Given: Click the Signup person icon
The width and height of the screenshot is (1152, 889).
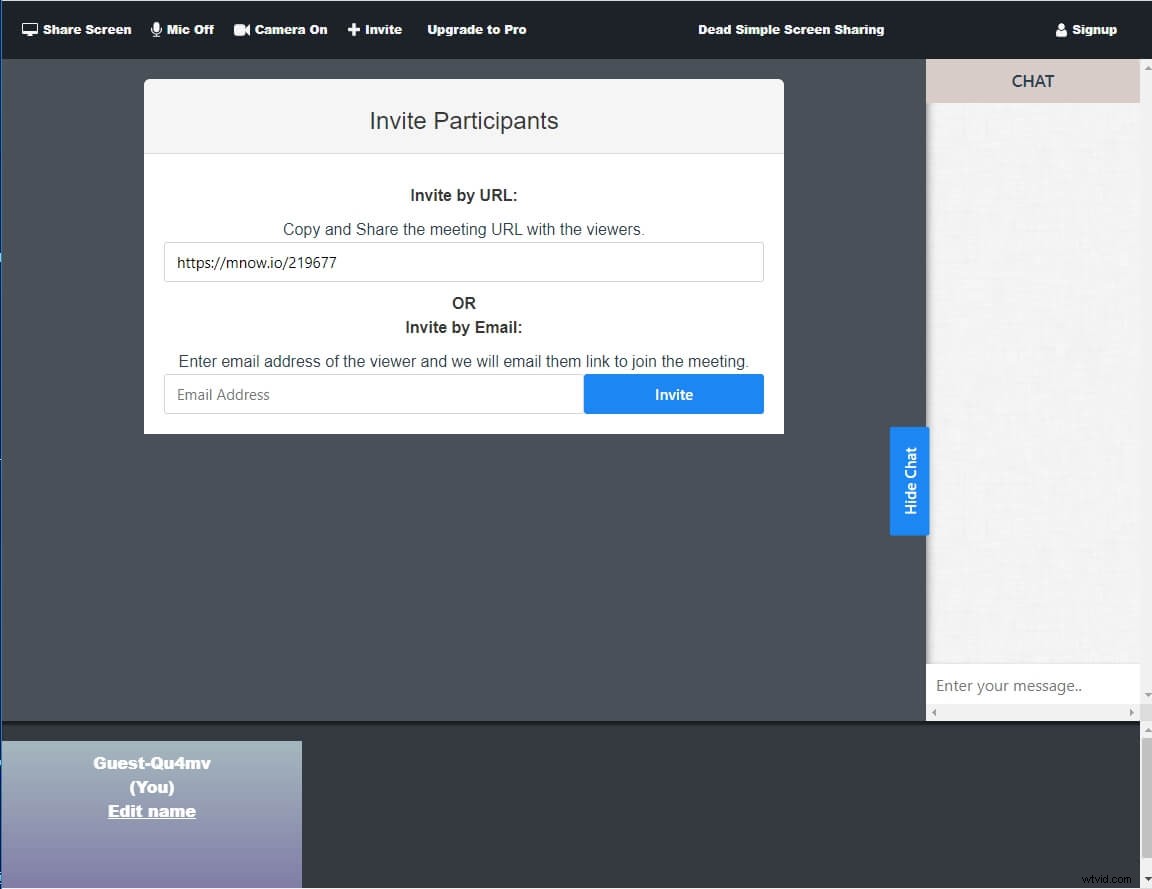Looking at the screenshot, I should point(1060,29).
